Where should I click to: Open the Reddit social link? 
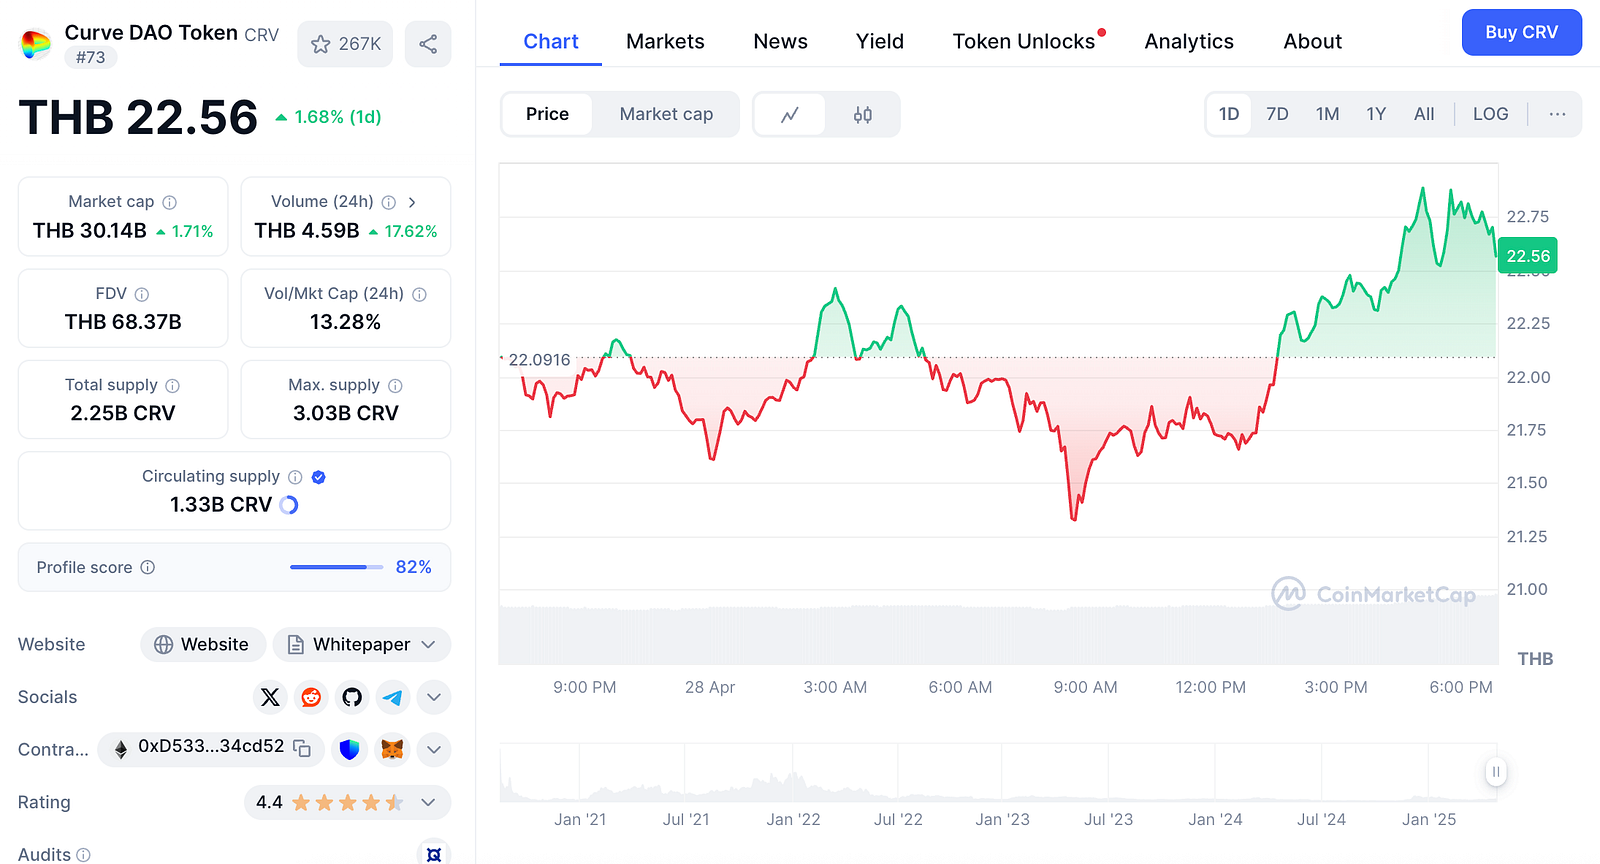click(x=311, y=697)
